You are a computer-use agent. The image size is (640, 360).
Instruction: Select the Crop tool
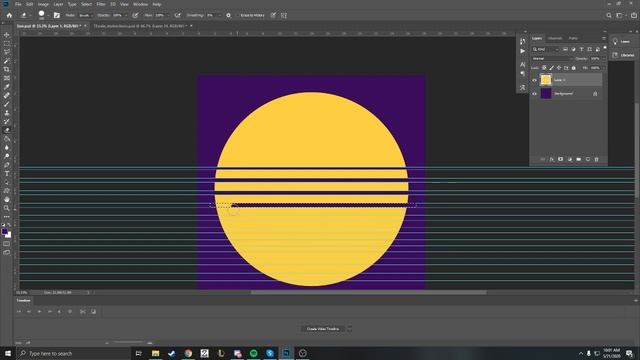tap(7, 69)
